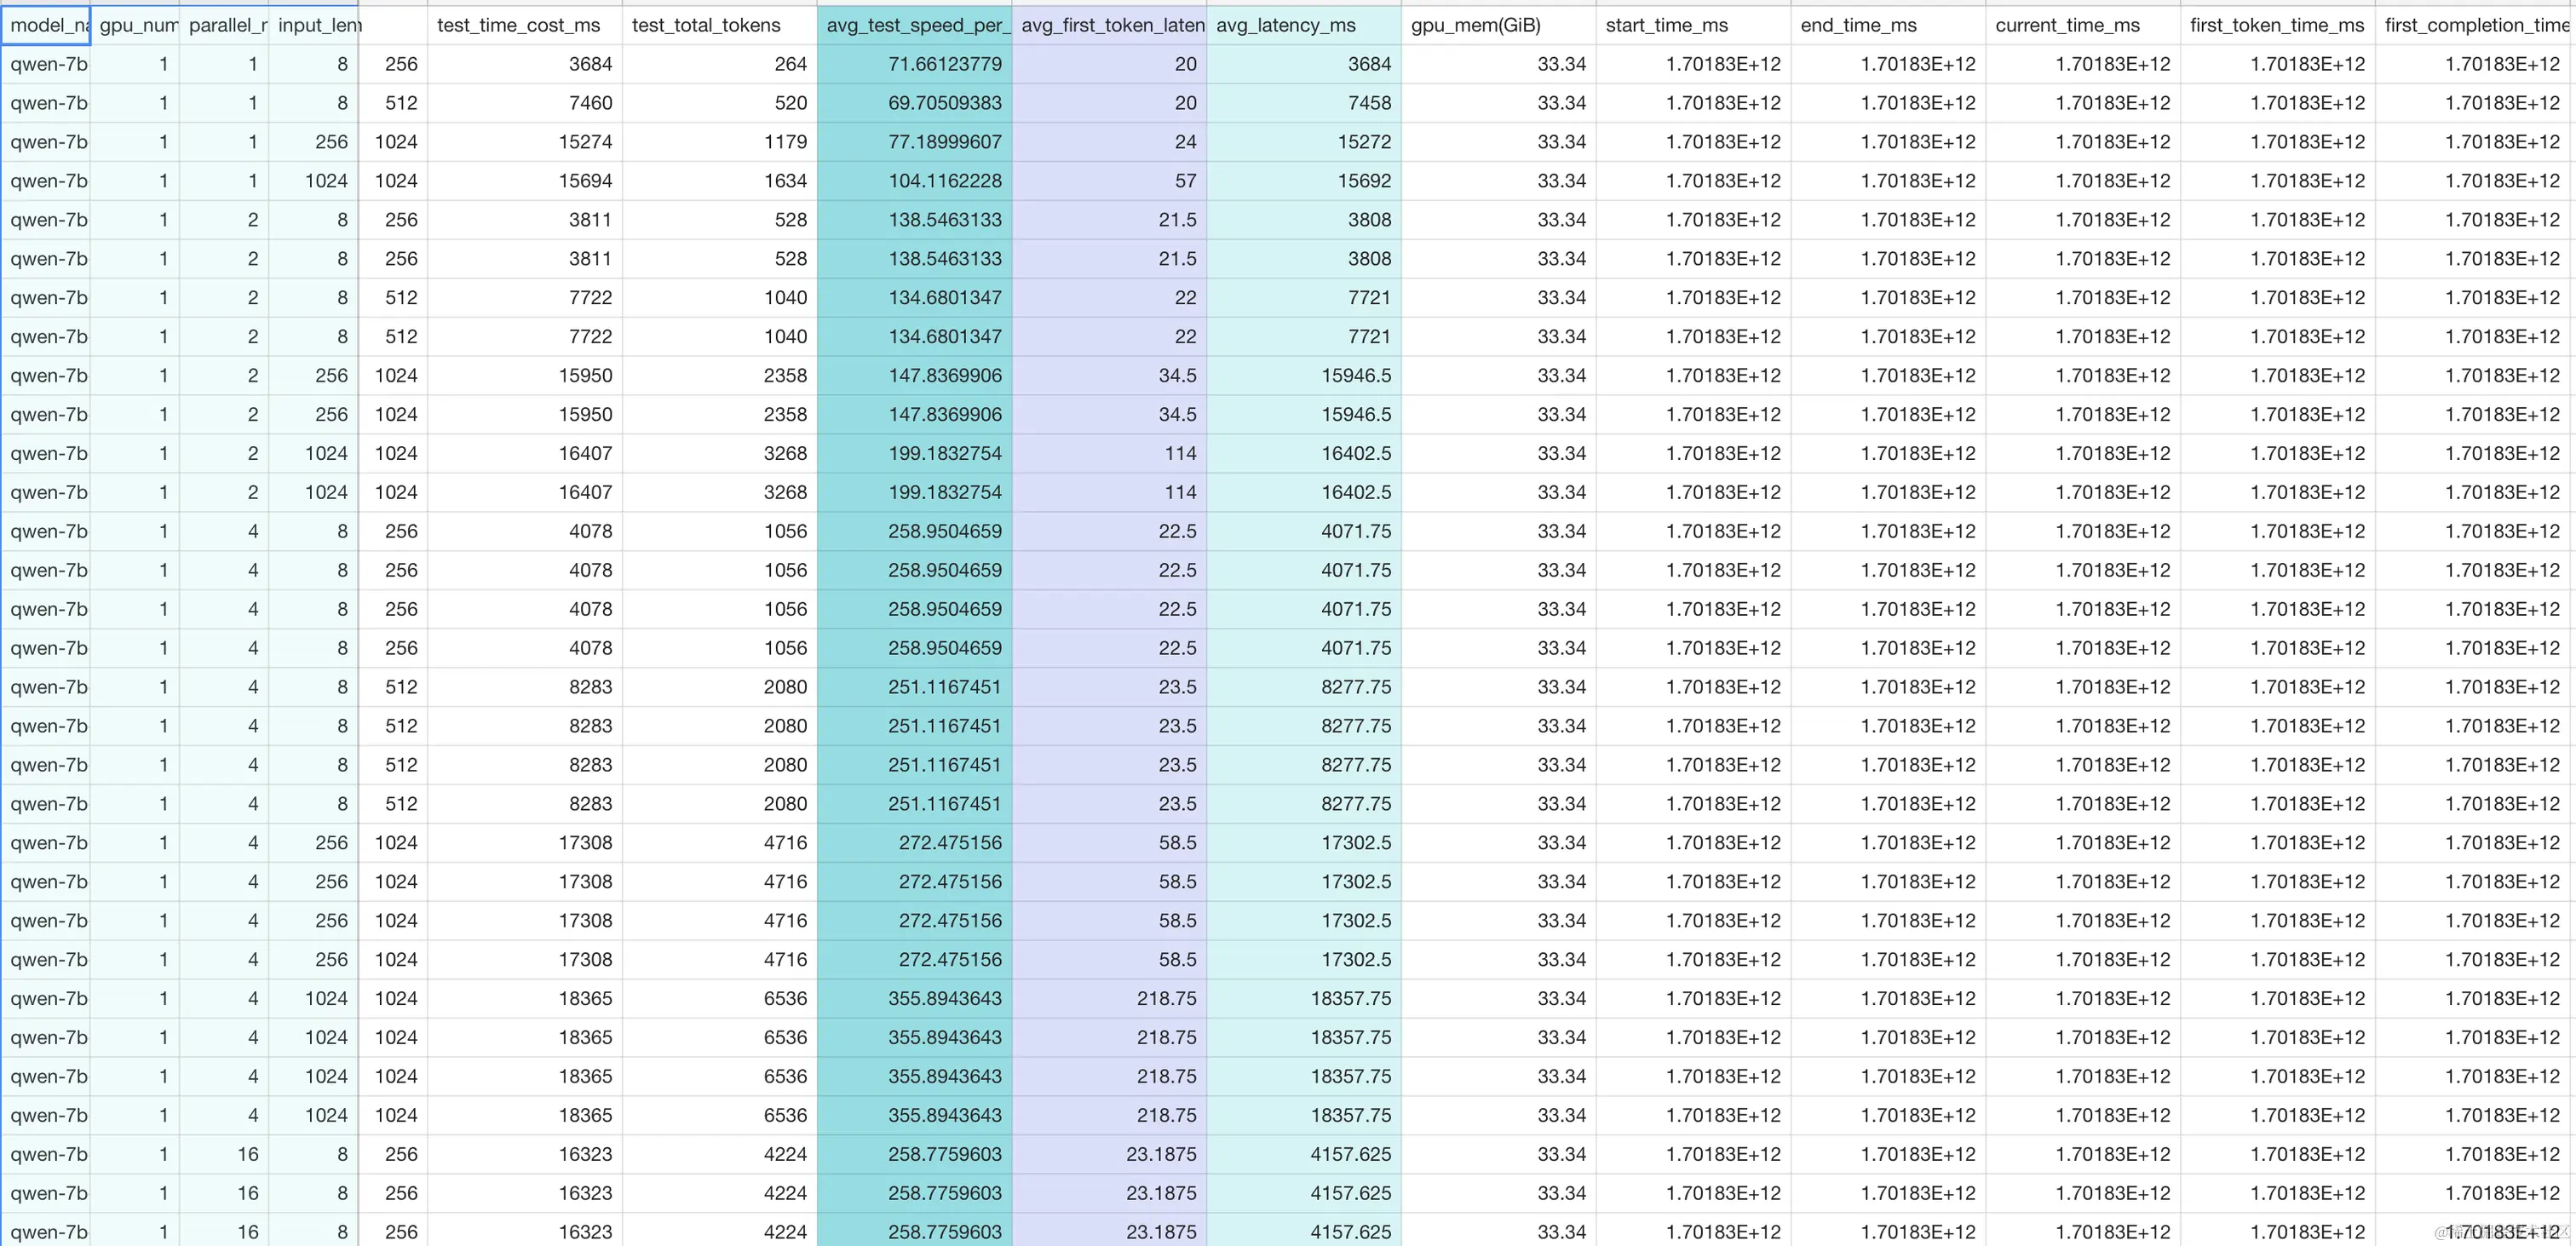The height and width of the screenshot is (1246, 2576).
Task: Select the gpu_mem(GiB) header cell
Action: pyautogui.click(x=1480, y=25)
